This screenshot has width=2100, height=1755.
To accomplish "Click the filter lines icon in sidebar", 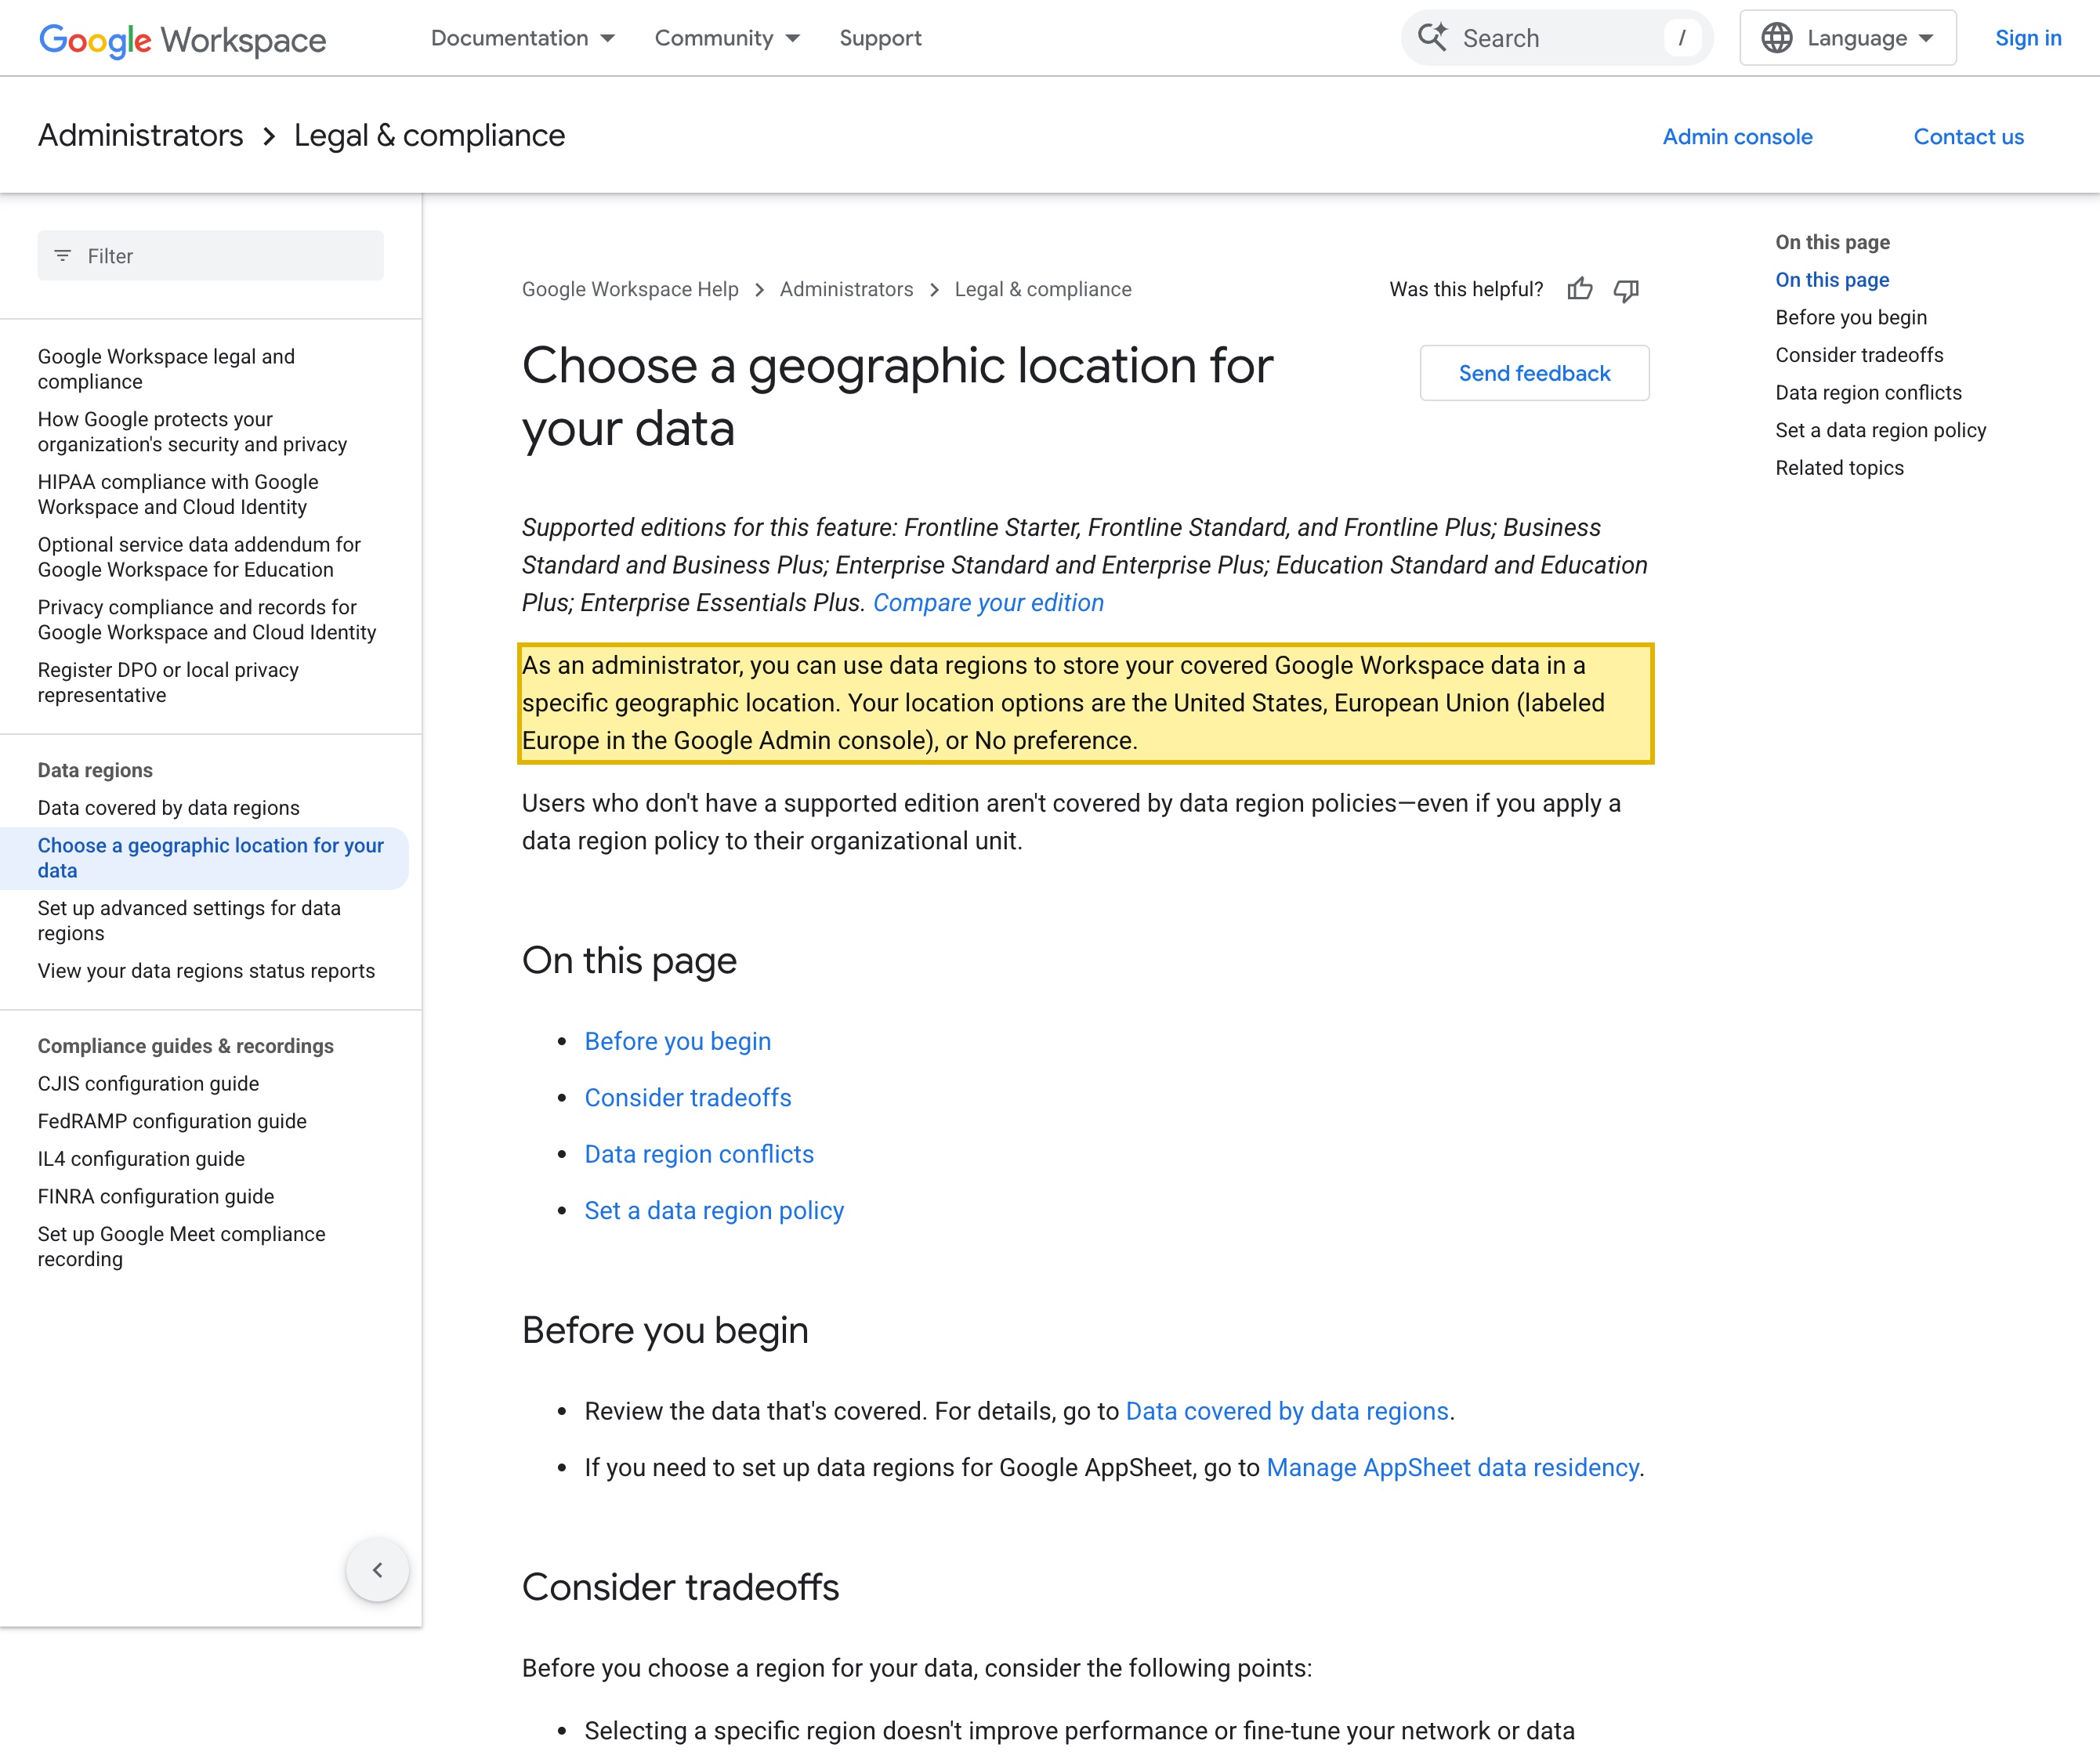I will (63, 256).
